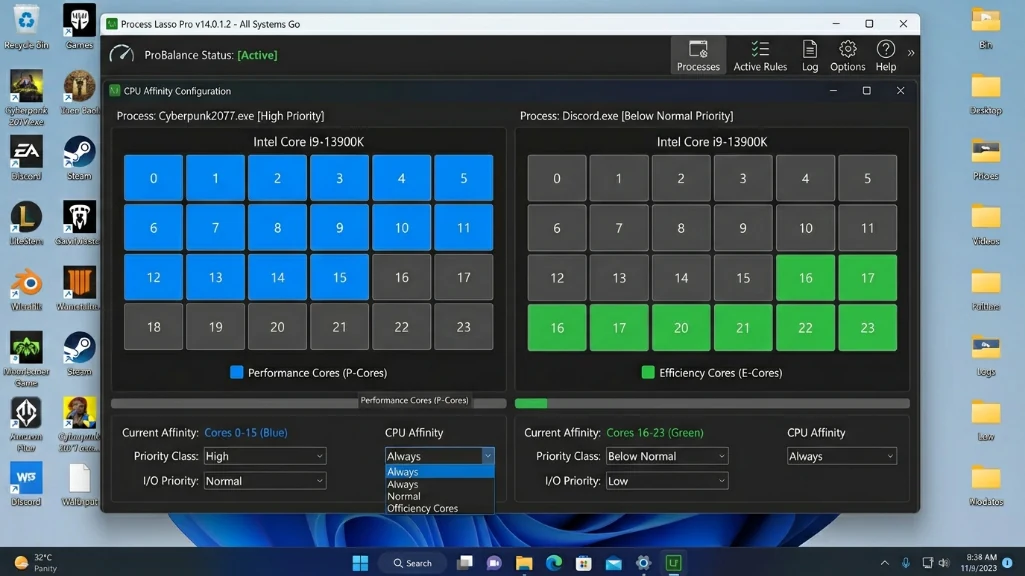Open the volume icon in system tray
Image resolution: width=1025 pixels, height=576 pixels.
coord(944,563)
